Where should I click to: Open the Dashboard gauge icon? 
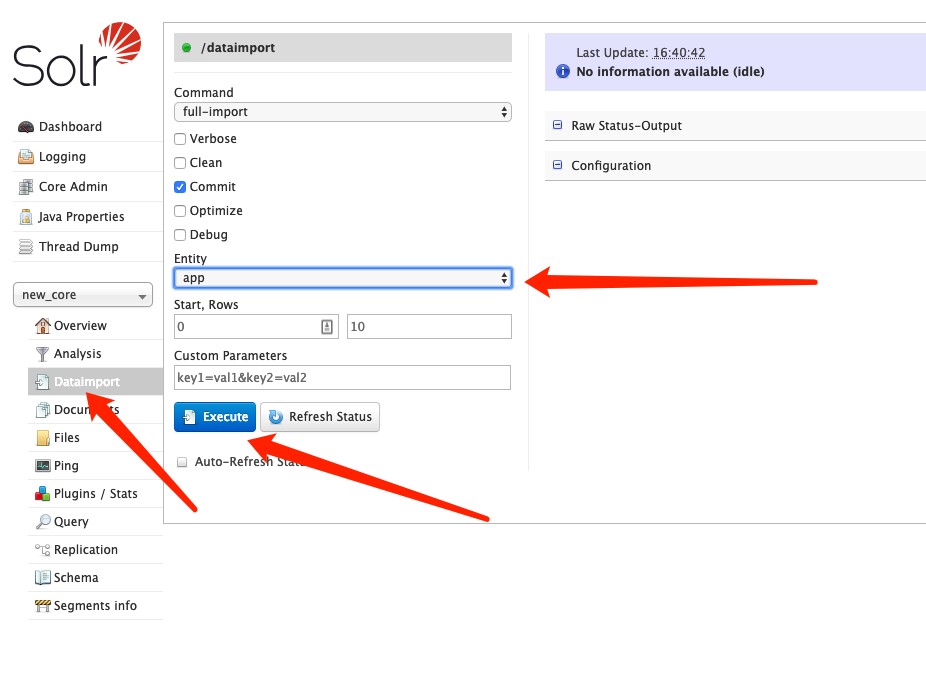[x=26, y=127]
